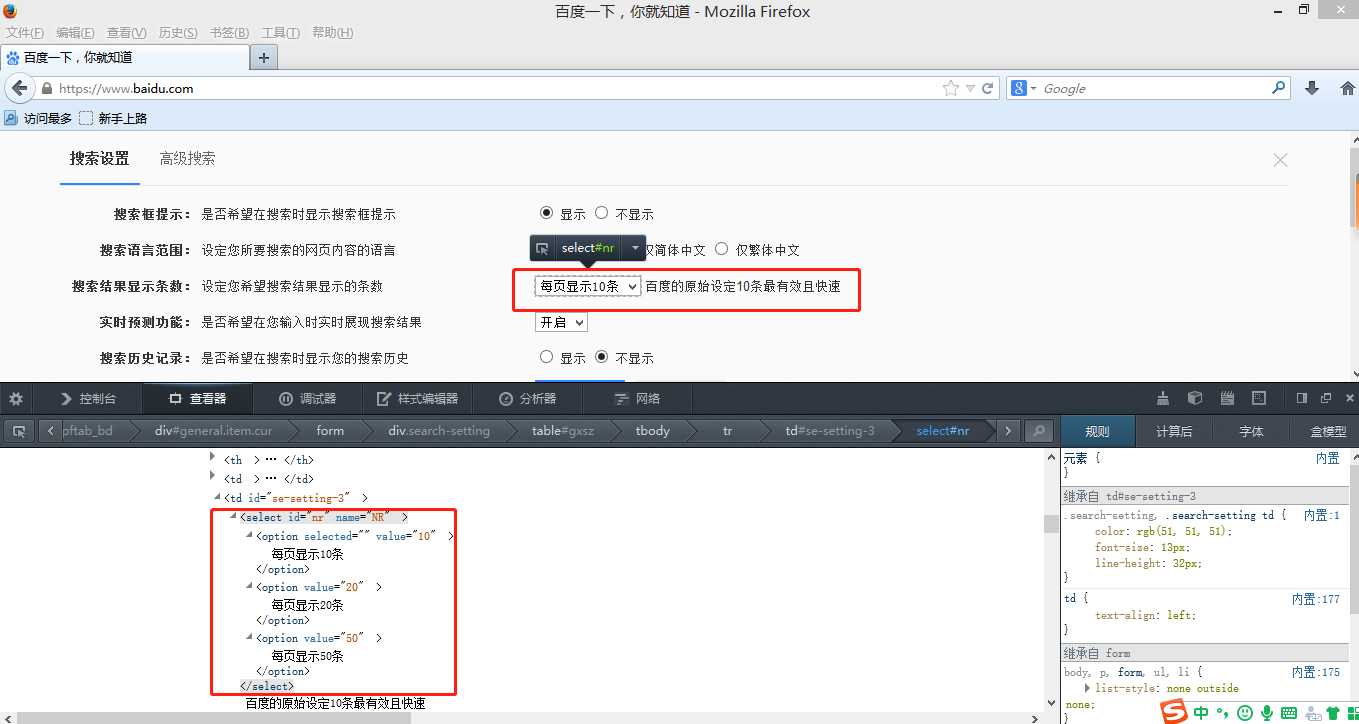The image size is (1359, 724).
Task: Open the 工具(T) menu
Action: (x=280, y=33)
